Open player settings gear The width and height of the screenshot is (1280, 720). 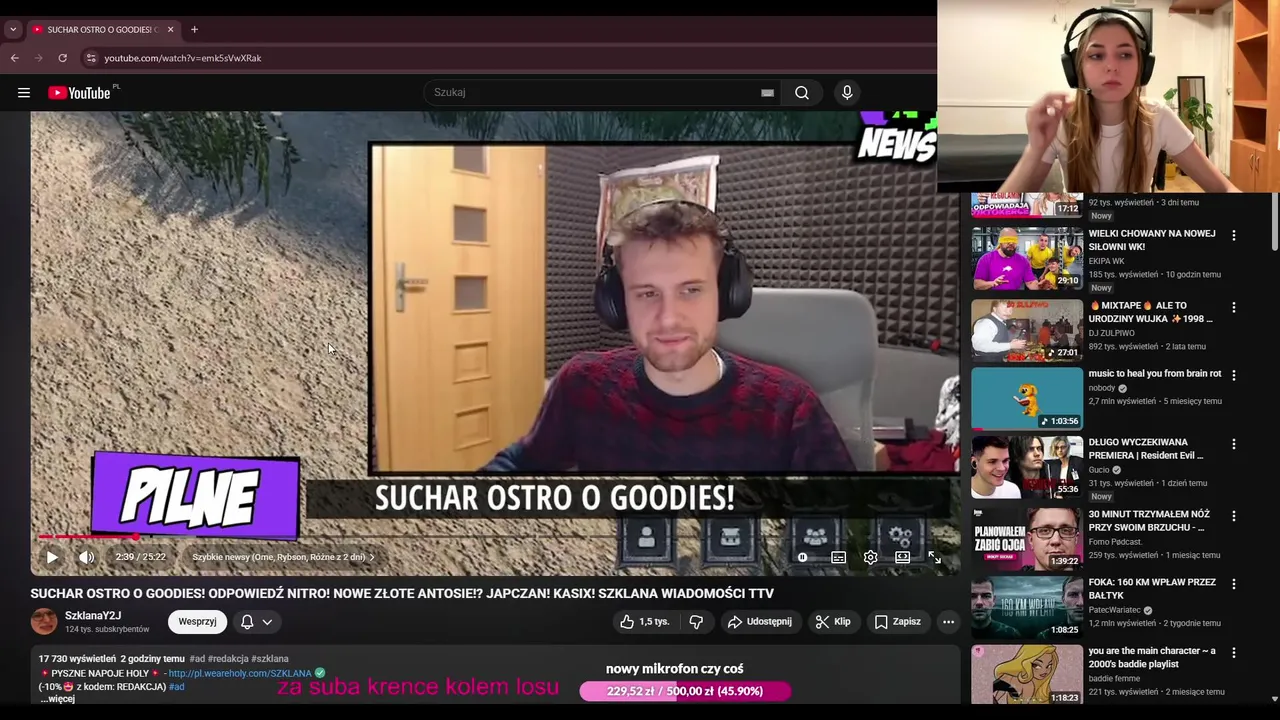[x=870, y=557]
